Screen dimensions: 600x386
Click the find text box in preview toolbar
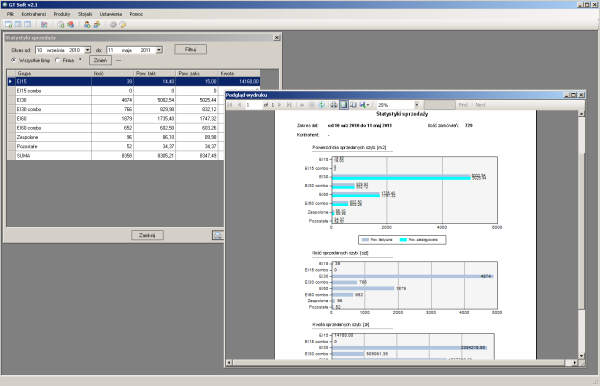(x=440, y=105)
